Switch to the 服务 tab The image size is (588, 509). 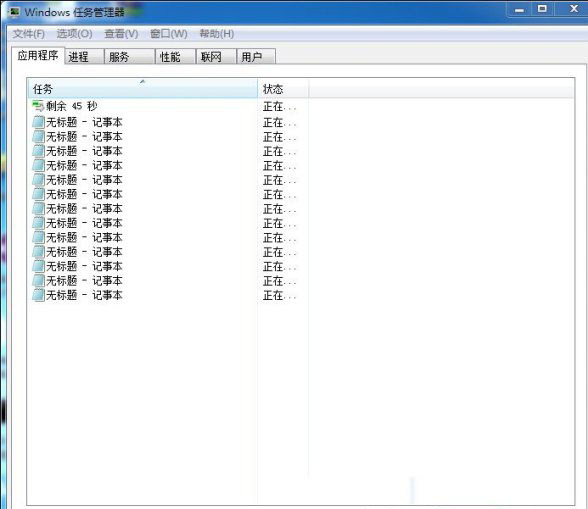pyautogui.click(x=130, y=57)
